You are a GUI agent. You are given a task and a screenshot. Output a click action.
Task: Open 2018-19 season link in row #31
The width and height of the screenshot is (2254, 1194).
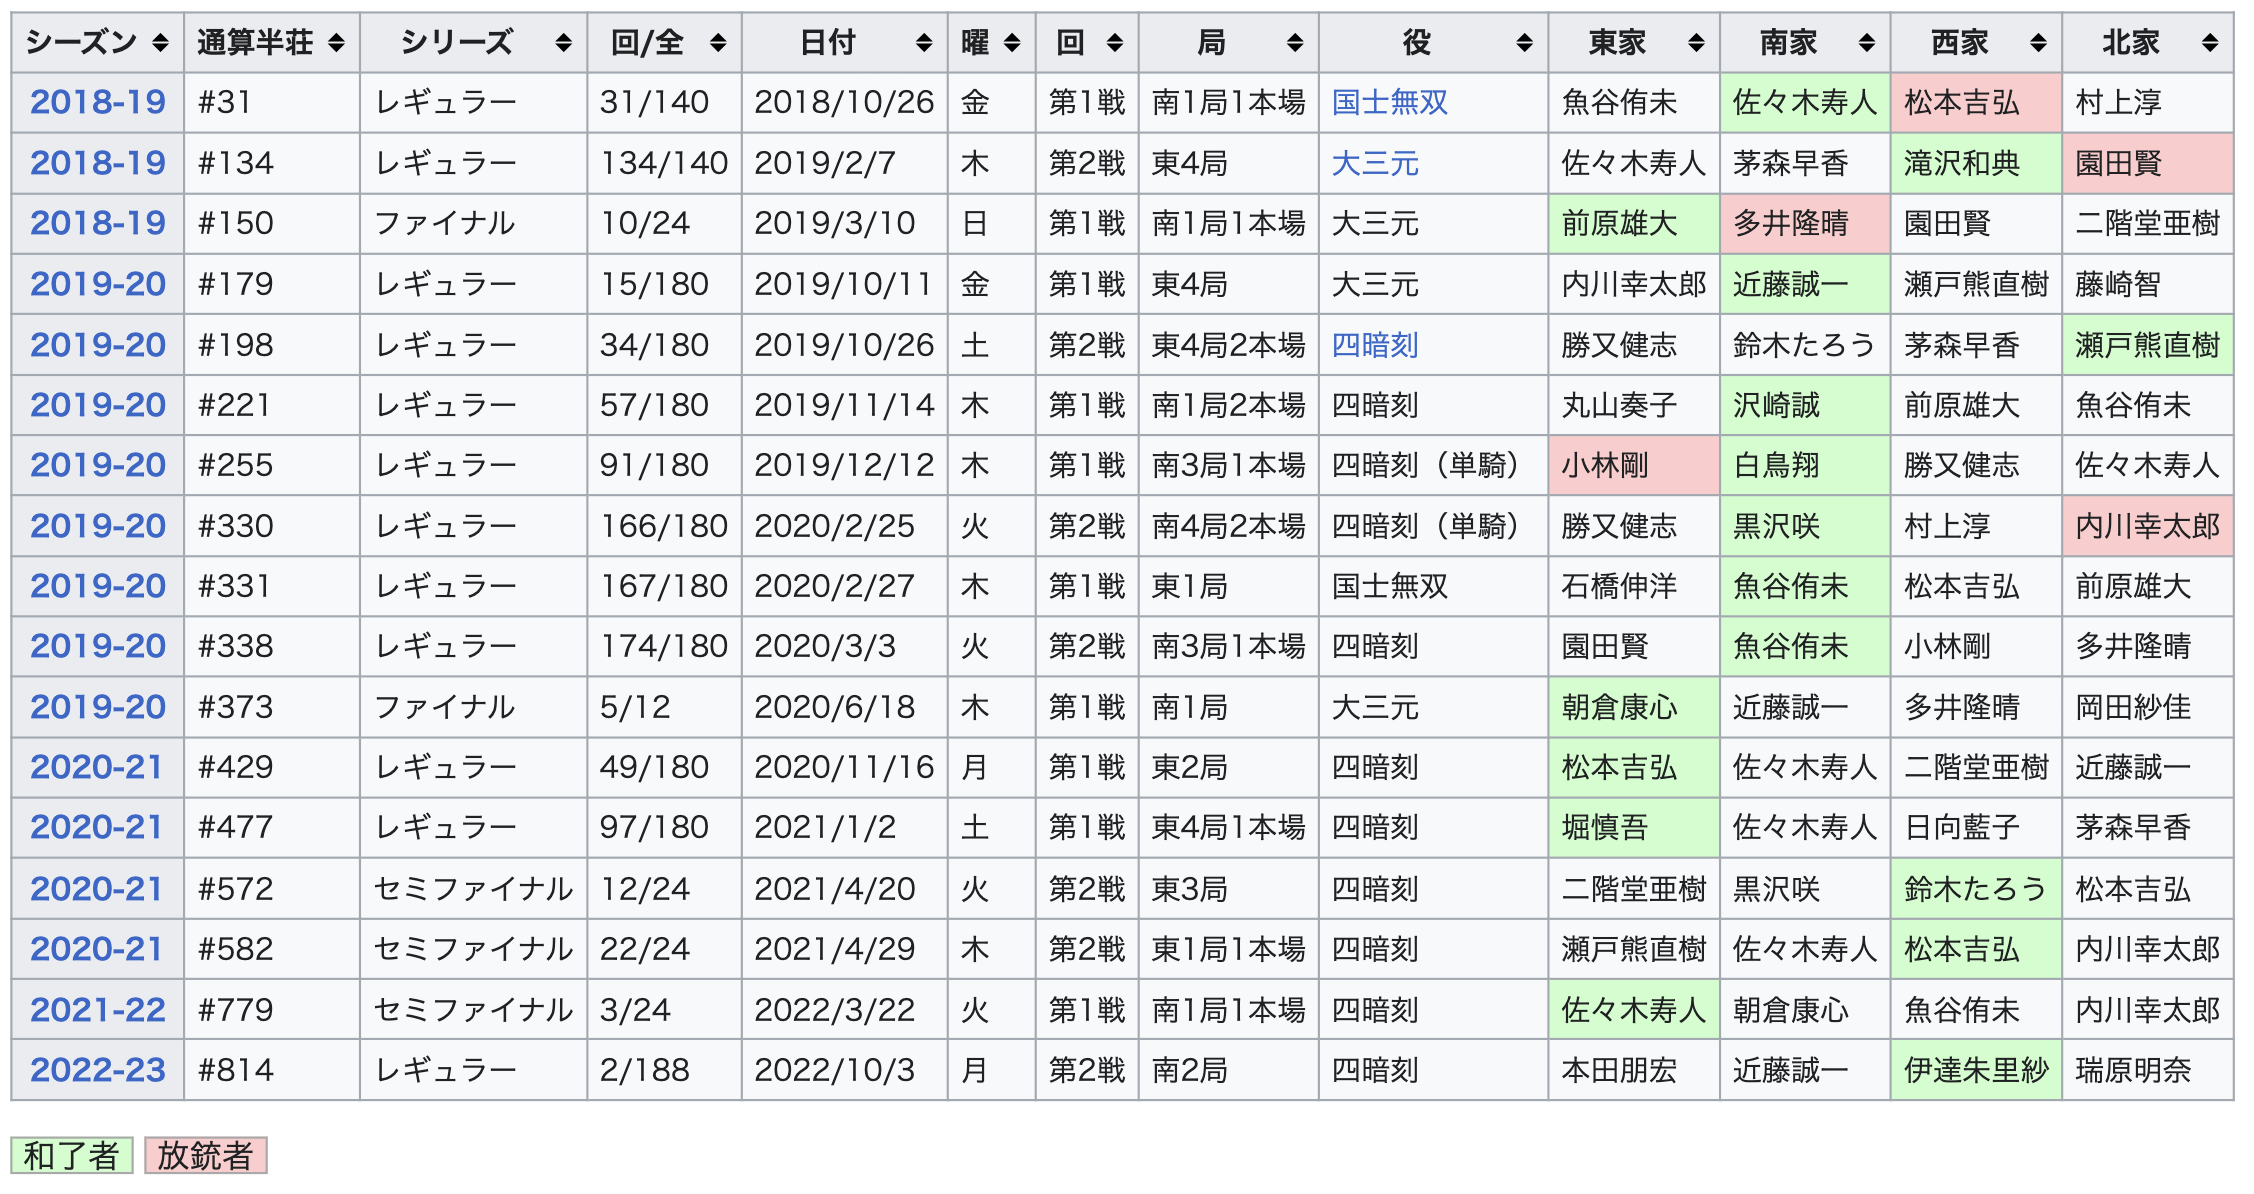pos(98,102)
